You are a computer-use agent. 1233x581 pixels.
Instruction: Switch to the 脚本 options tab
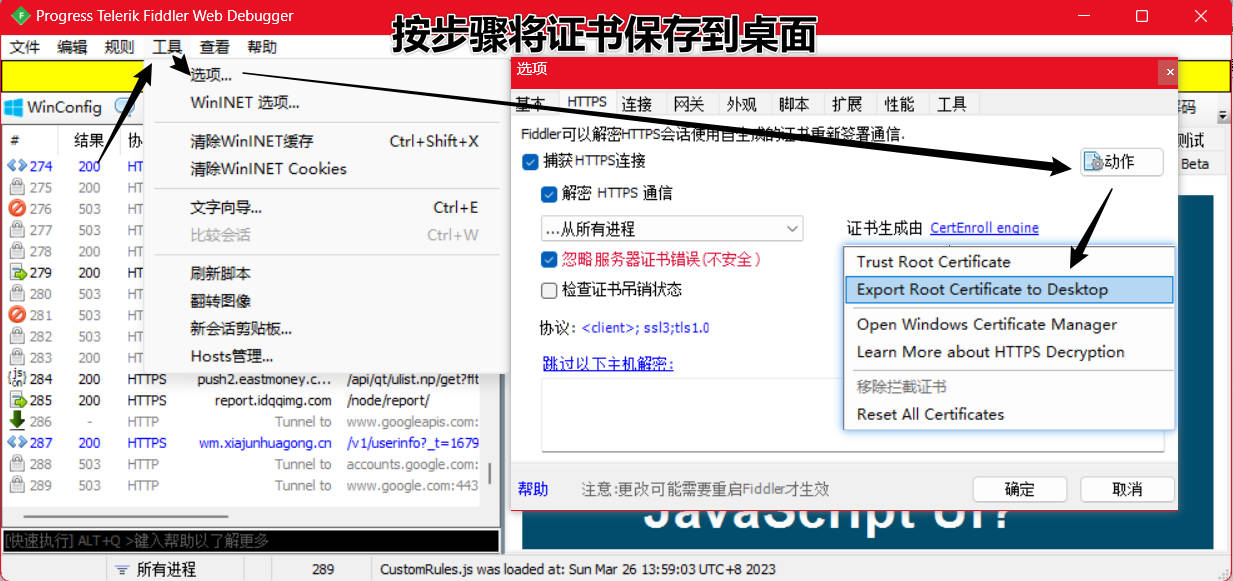[x=794, y=104]
